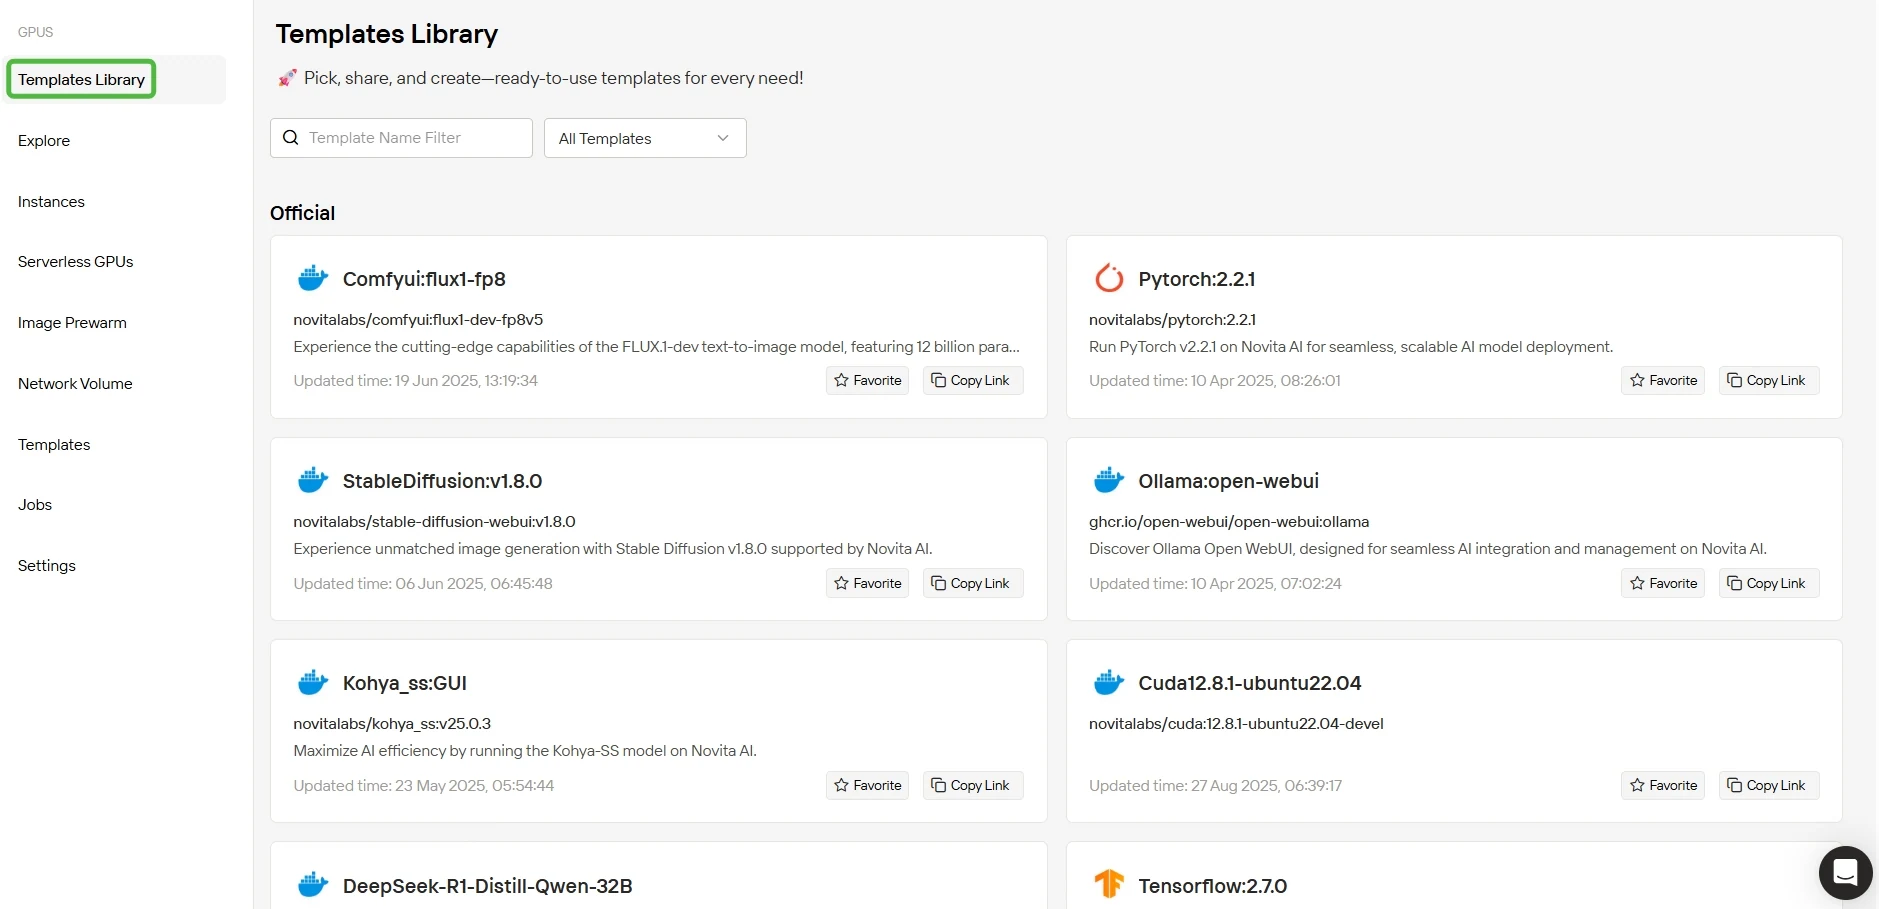
Task: Click the Docker icon beside Cuda12.8.1-ubuntu22.04
Action: (x=1109, y=682)
